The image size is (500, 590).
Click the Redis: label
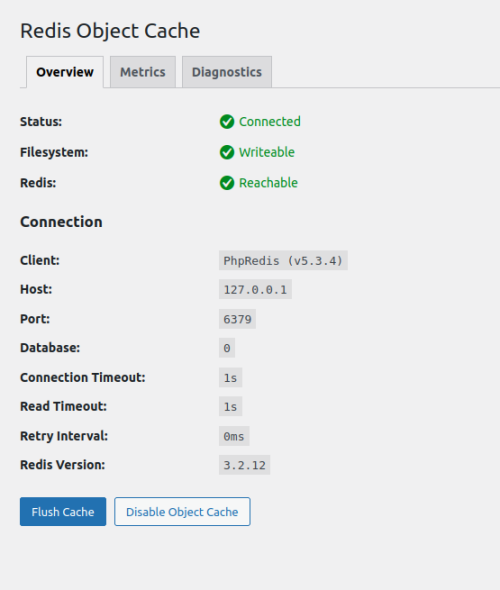(38, 183)
